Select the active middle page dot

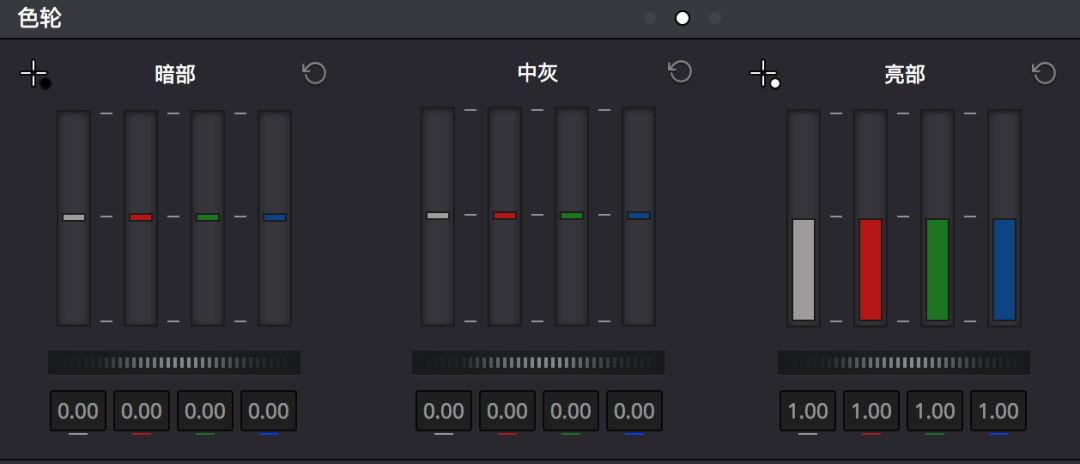point(682,18)
